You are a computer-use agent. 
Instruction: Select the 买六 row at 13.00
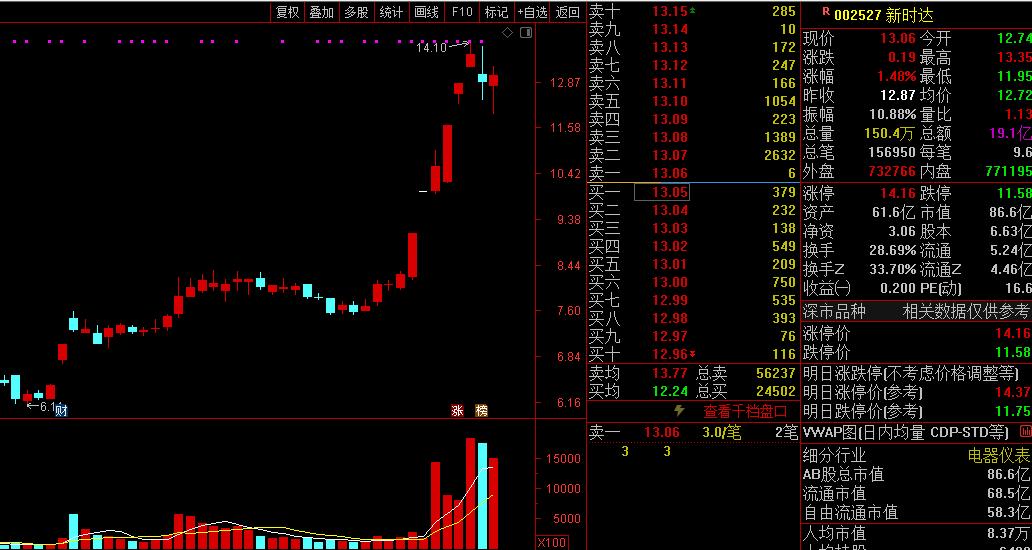coord(692,282)
